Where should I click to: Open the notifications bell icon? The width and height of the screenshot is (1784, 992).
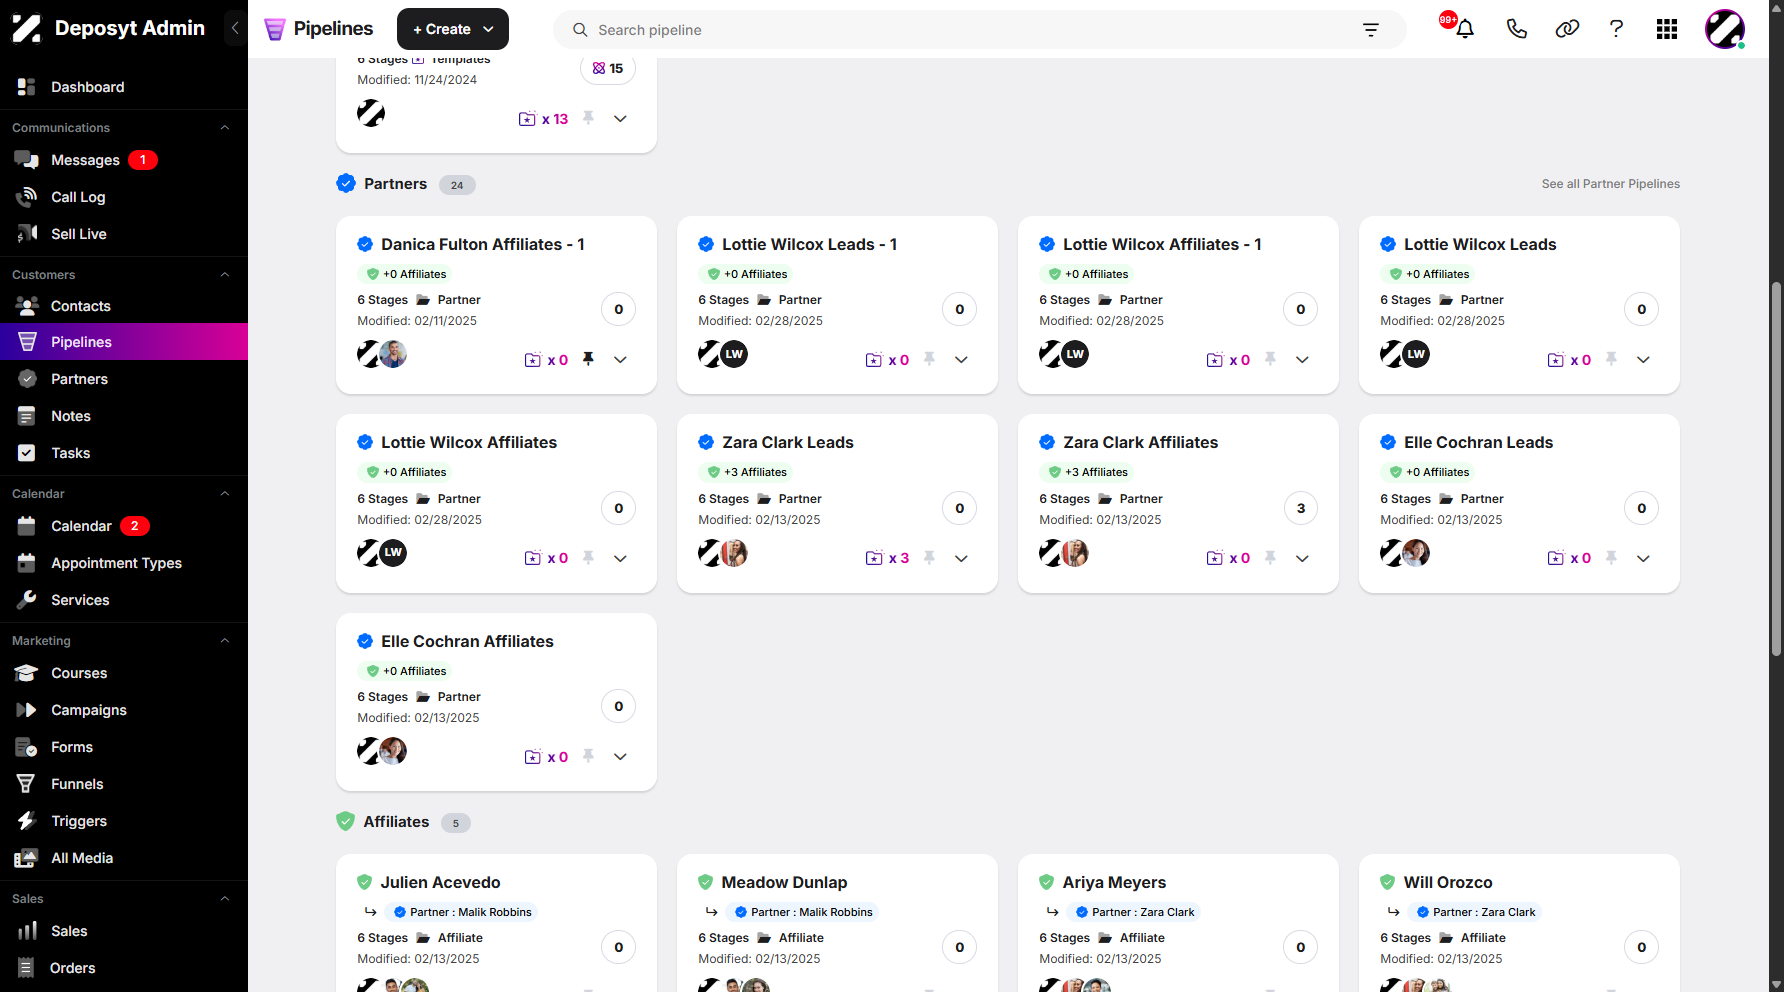click(x=1465, y=29)
